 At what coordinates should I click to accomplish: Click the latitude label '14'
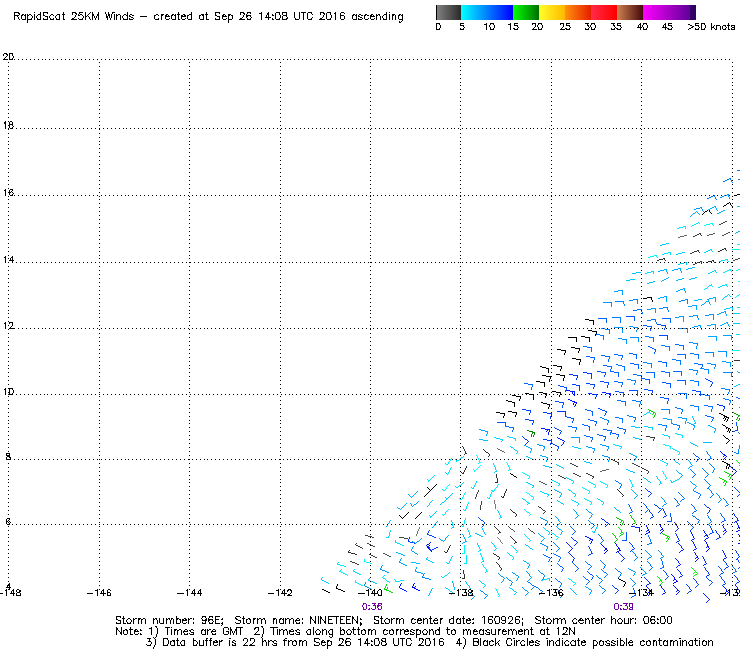pyautogui.click(x=8, y=260)
